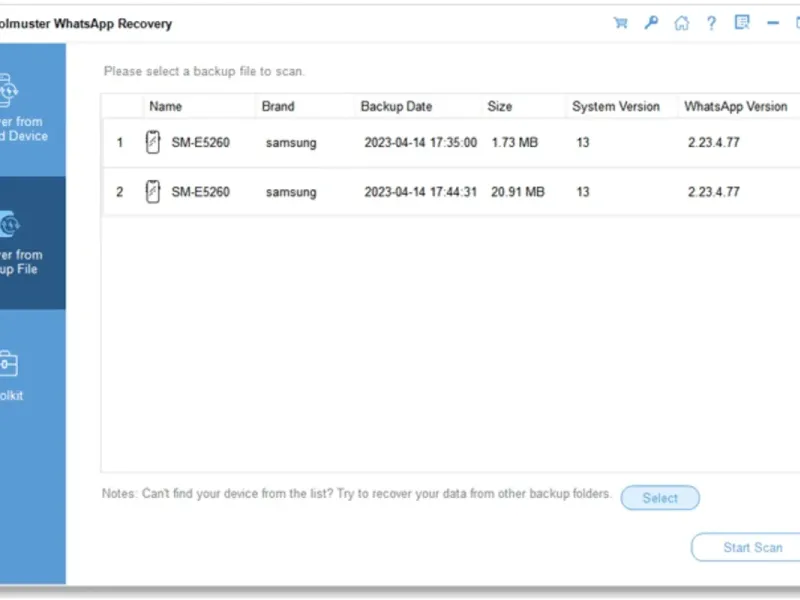Select SM-E5260 name in row 2

pos(201,192)
